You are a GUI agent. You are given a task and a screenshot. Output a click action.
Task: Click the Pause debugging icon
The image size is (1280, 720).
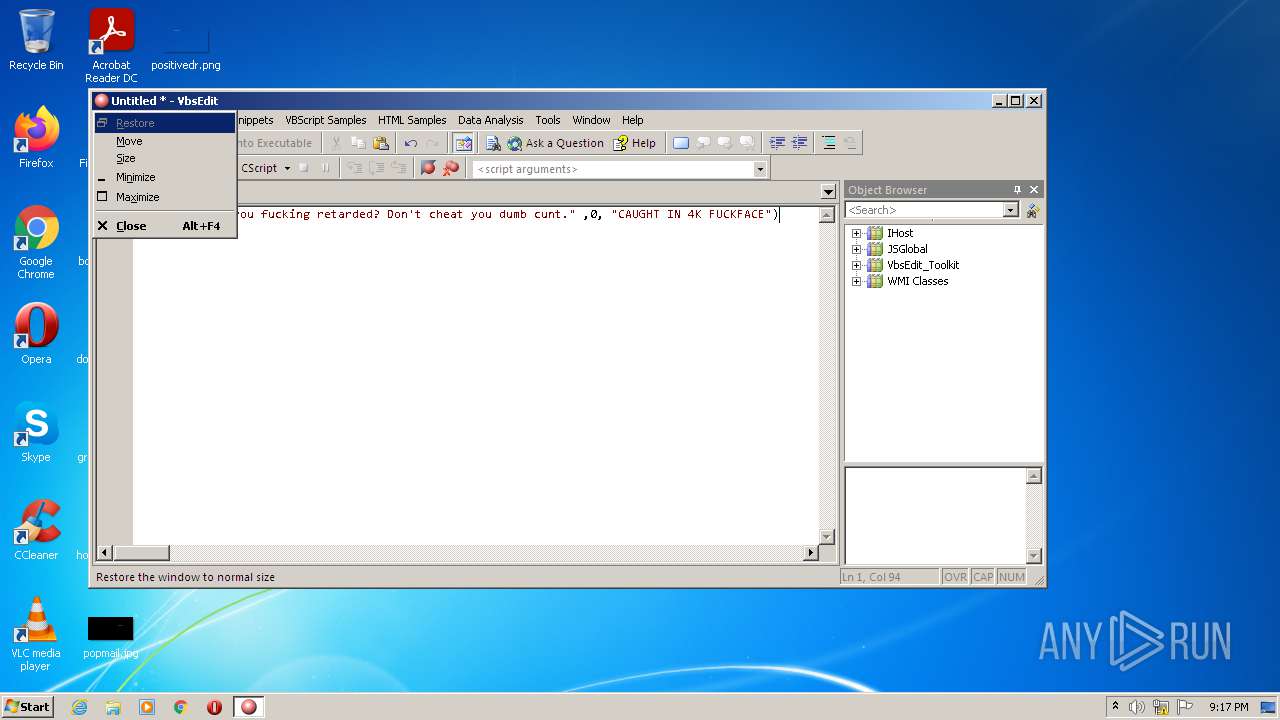point(325,168)
